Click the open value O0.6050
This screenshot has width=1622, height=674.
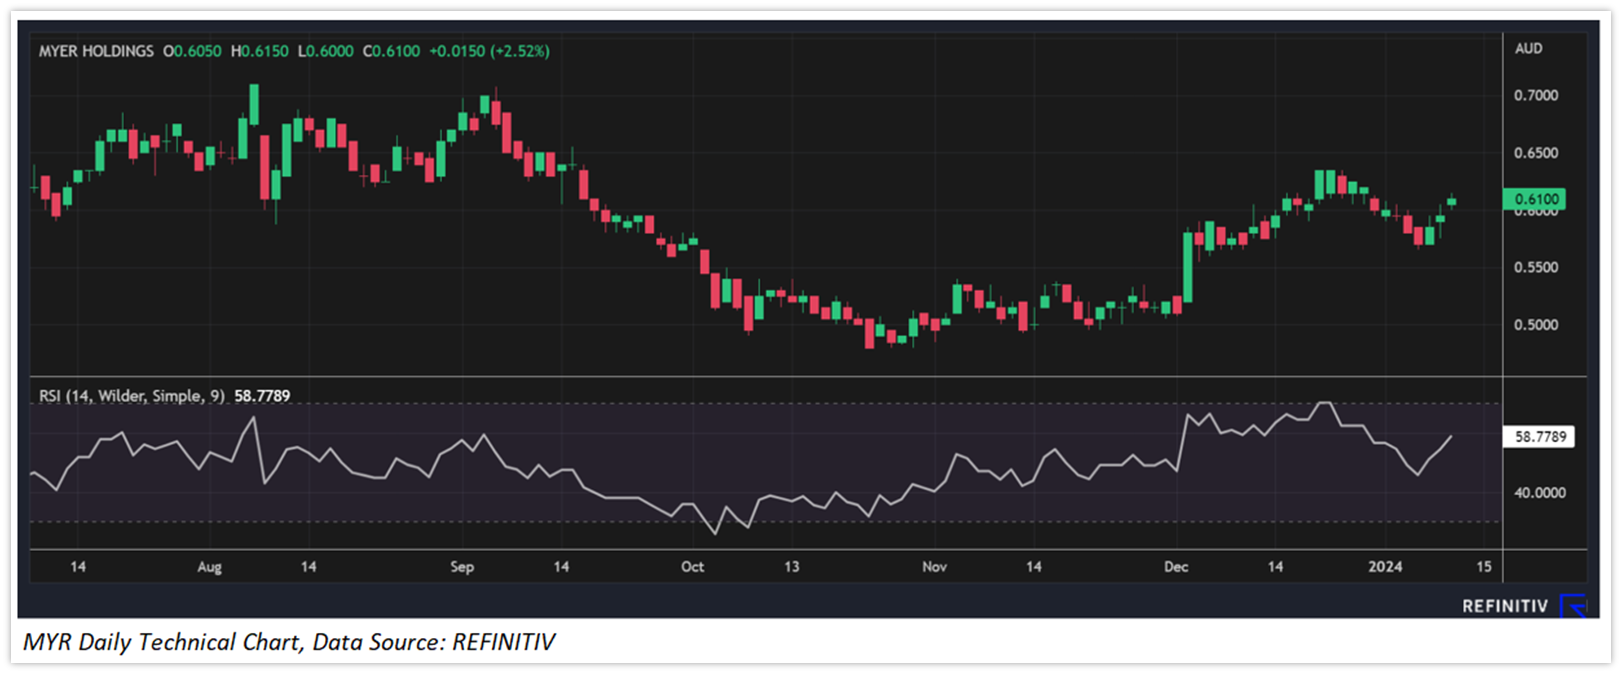[192, 51]
